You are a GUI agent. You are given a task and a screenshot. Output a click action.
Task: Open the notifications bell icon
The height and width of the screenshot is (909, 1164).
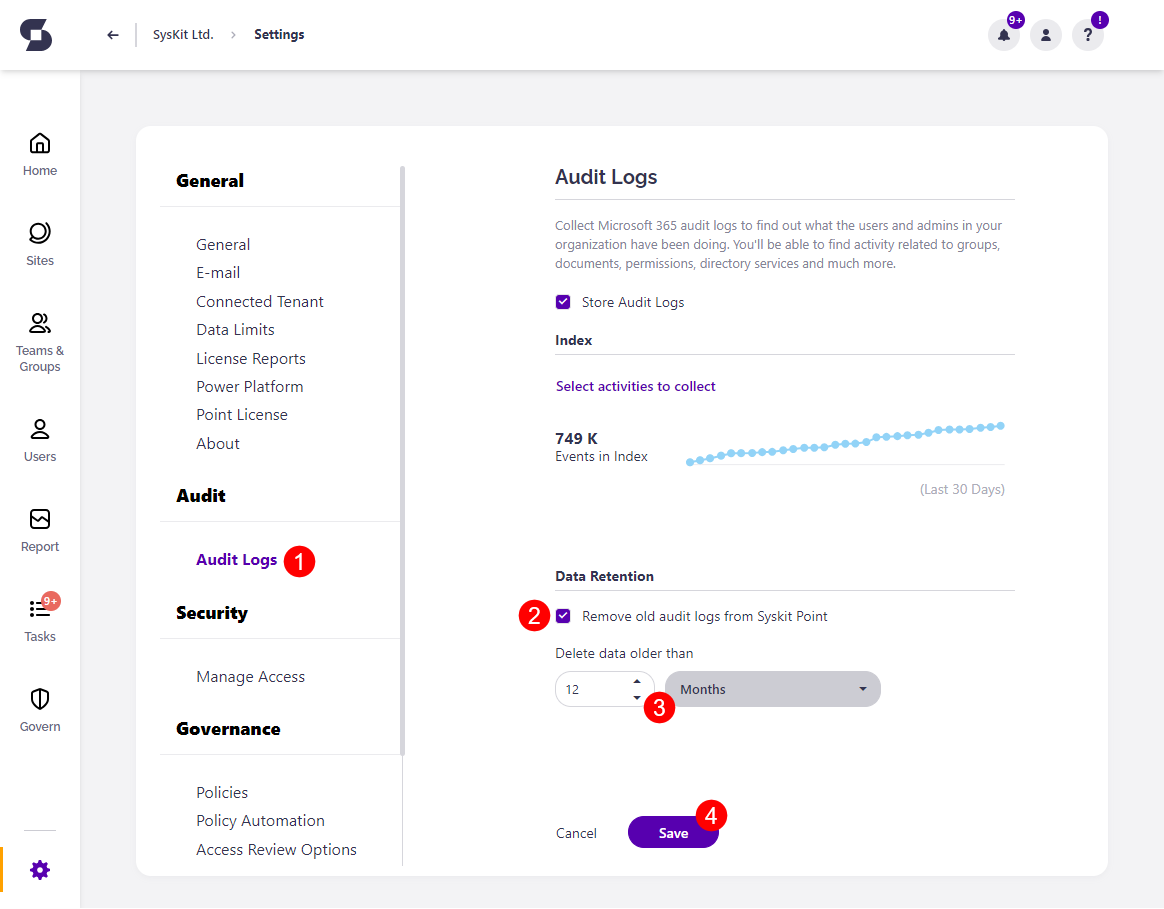click(x=1003, y=34)
